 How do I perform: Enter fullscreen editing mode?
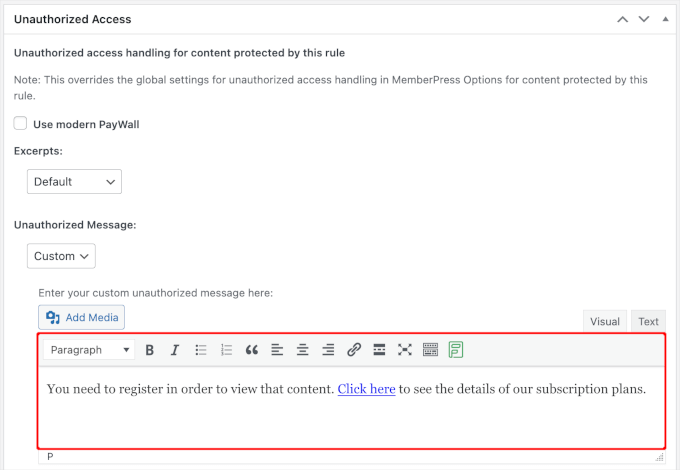405,350
